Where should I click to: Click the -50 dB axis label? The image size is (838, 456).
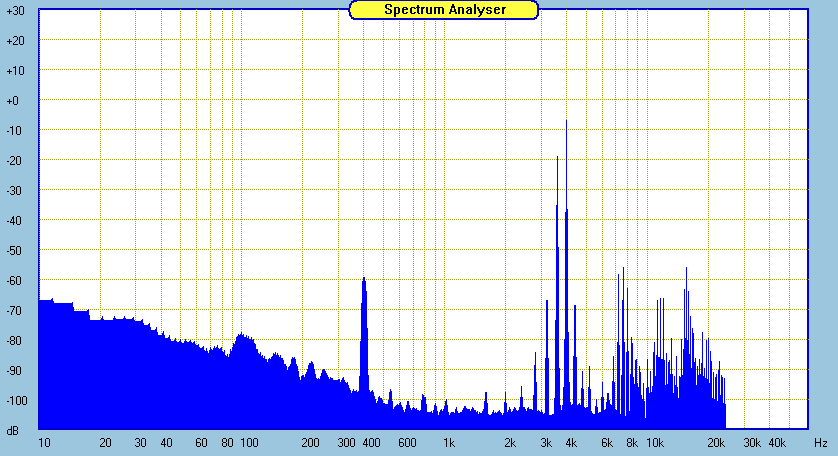[x=15, y=250]
